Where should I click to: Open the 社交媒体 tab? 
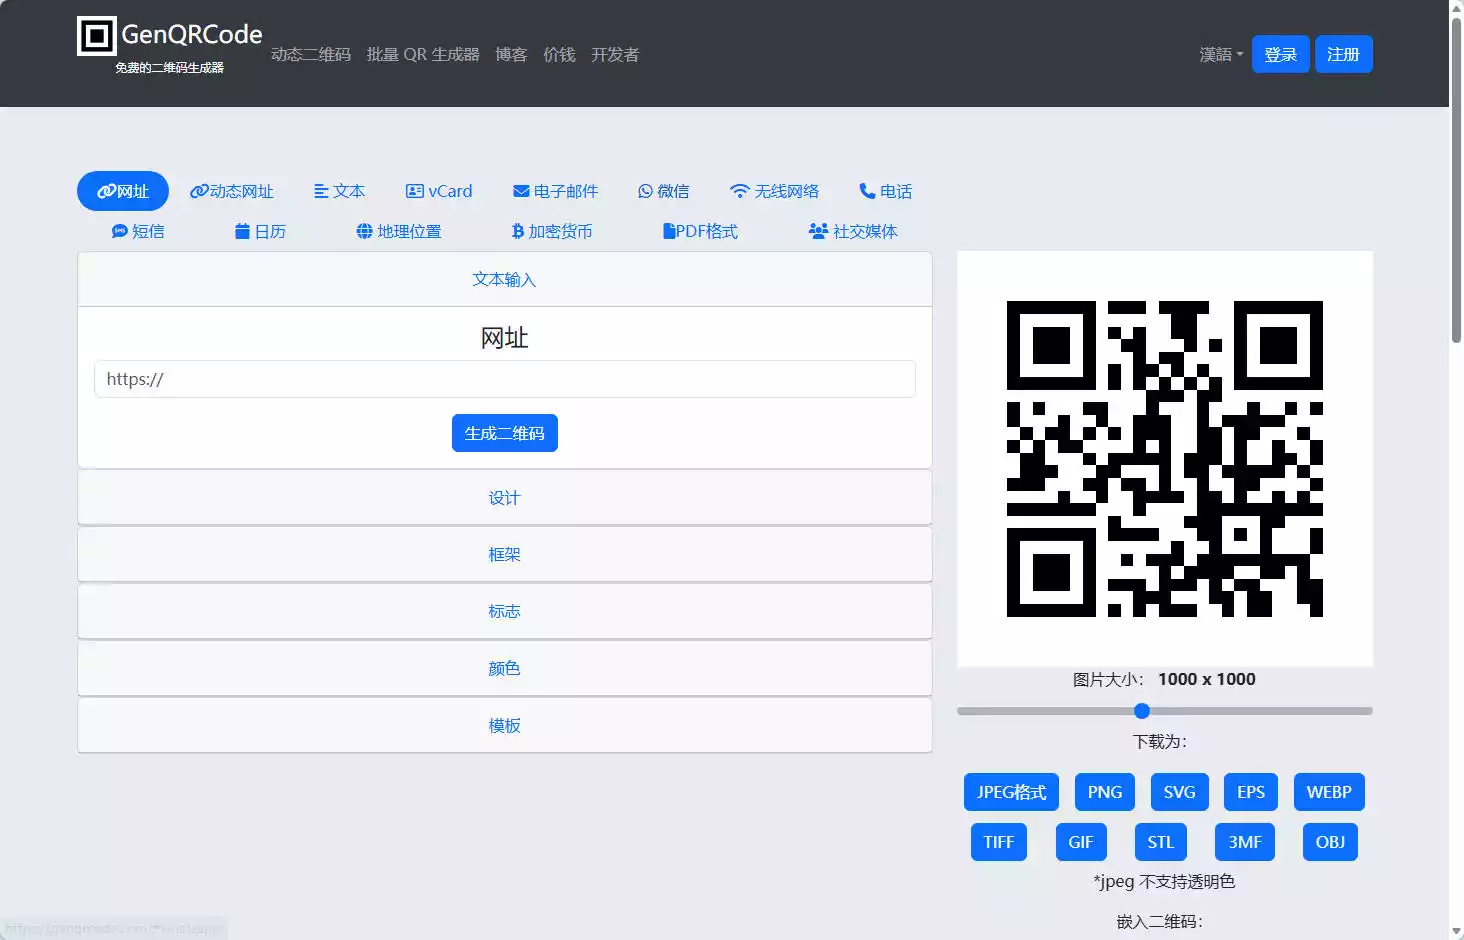point(853,231)
